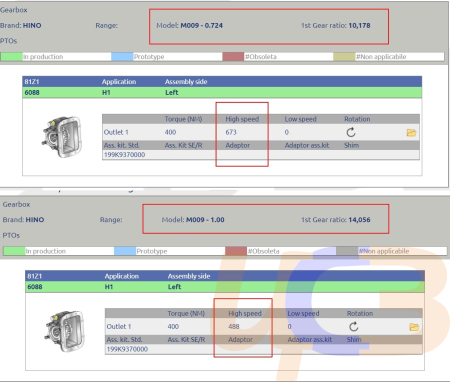Click the 6088 code in the M009 - 1.00 panel
The height and width of the screenshot is (382, 450).
pos(35,287)
